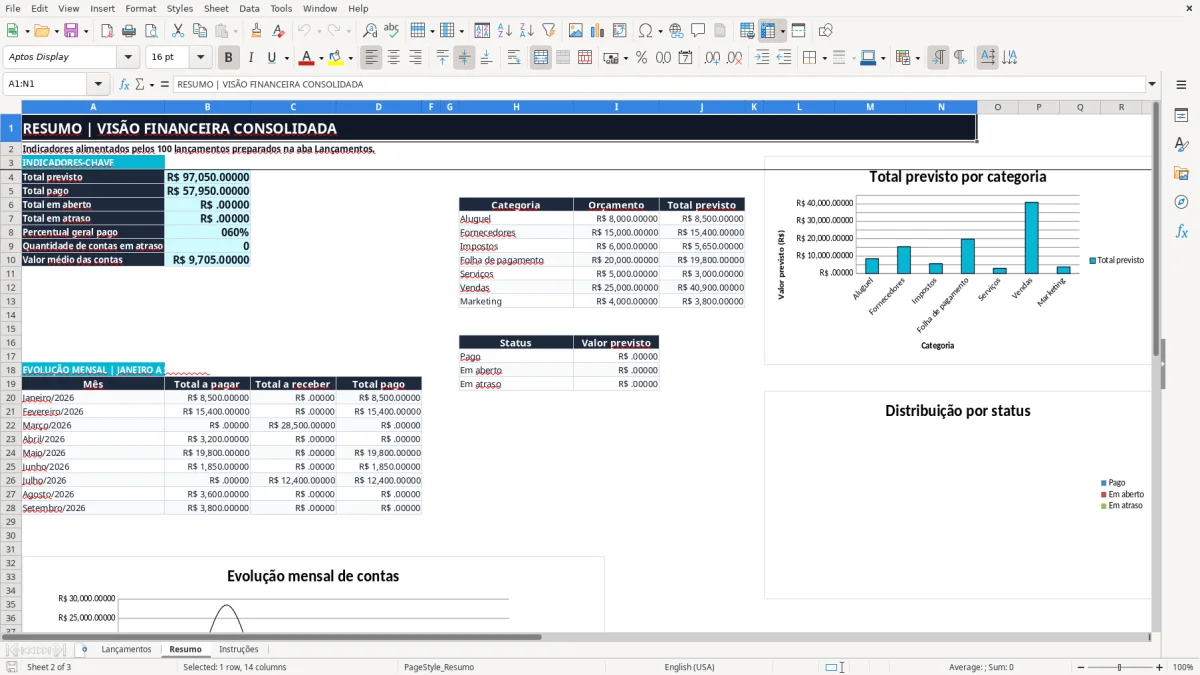Open Function Wizard fx icon

point(125,85)
